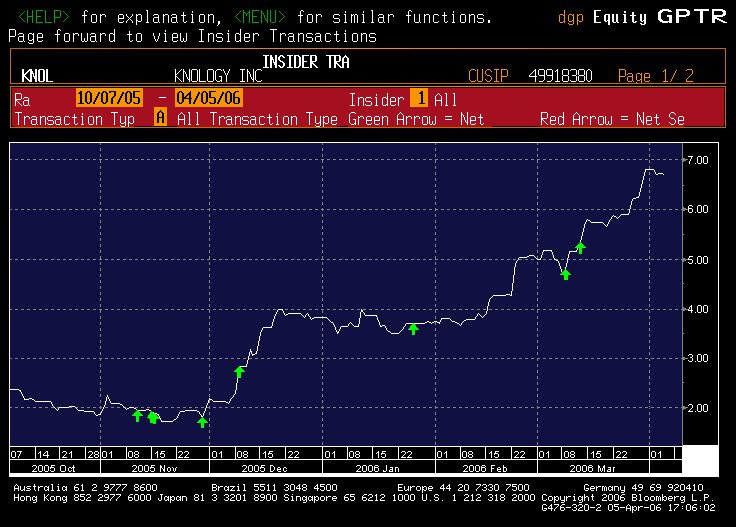Viewport: 736px width, 527px height.
Task: Click the green arrow before 01 Dec 2005
Action: [202, 422]
